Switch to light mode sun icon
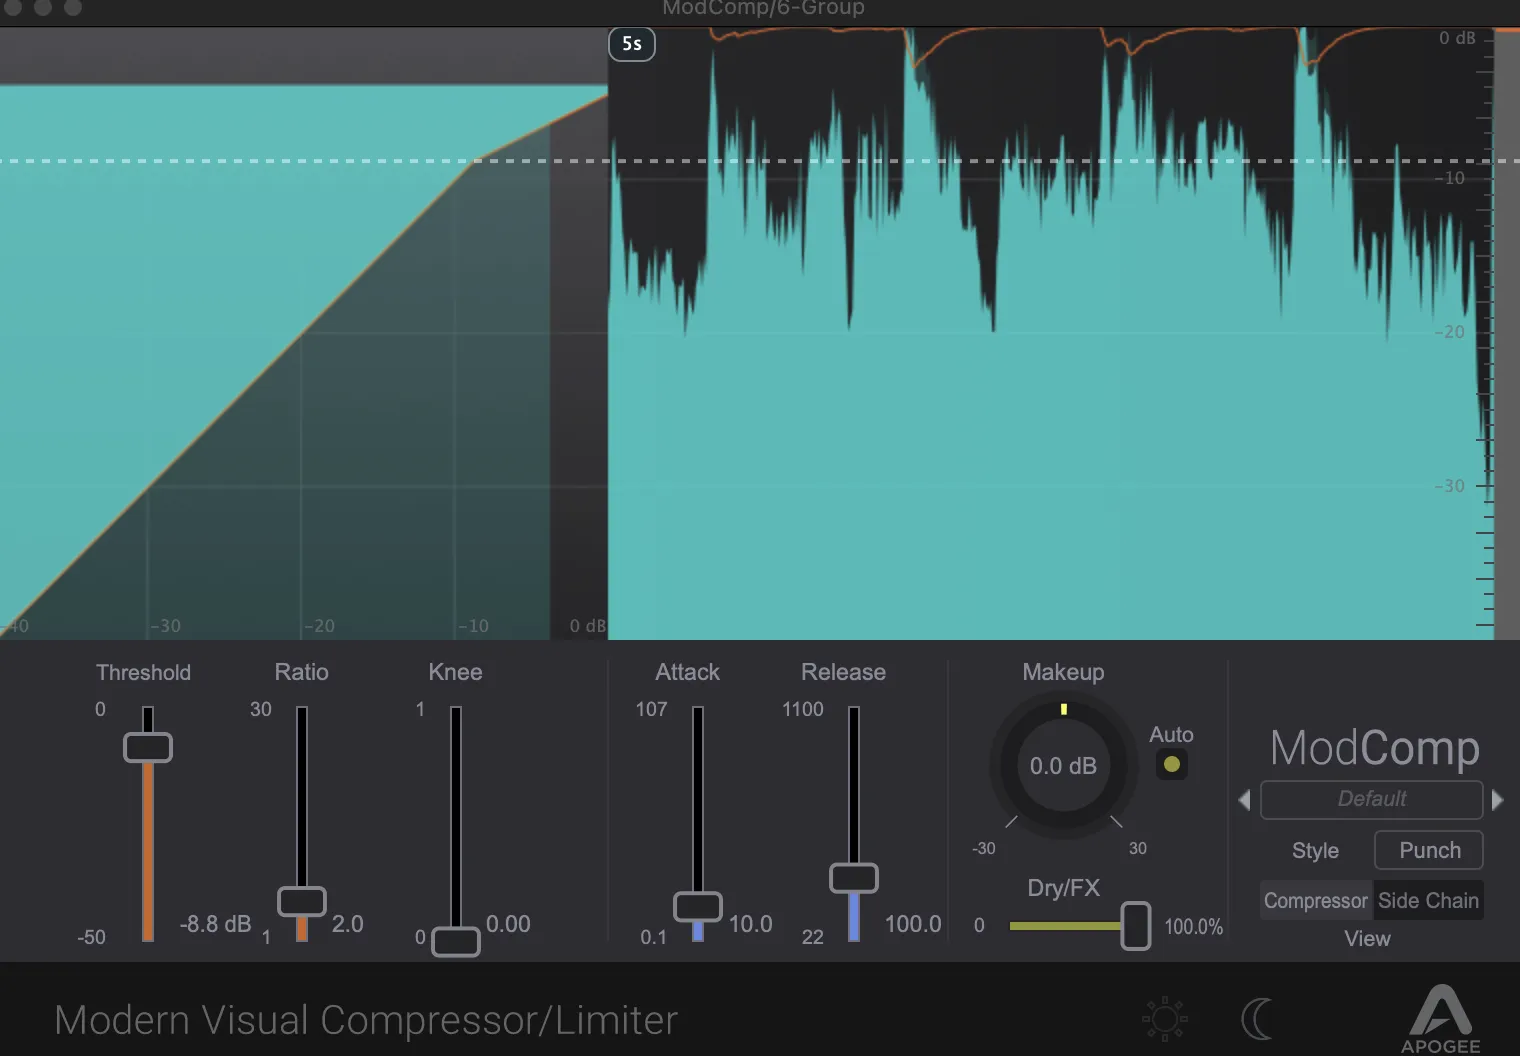 pos(1164,1019)
